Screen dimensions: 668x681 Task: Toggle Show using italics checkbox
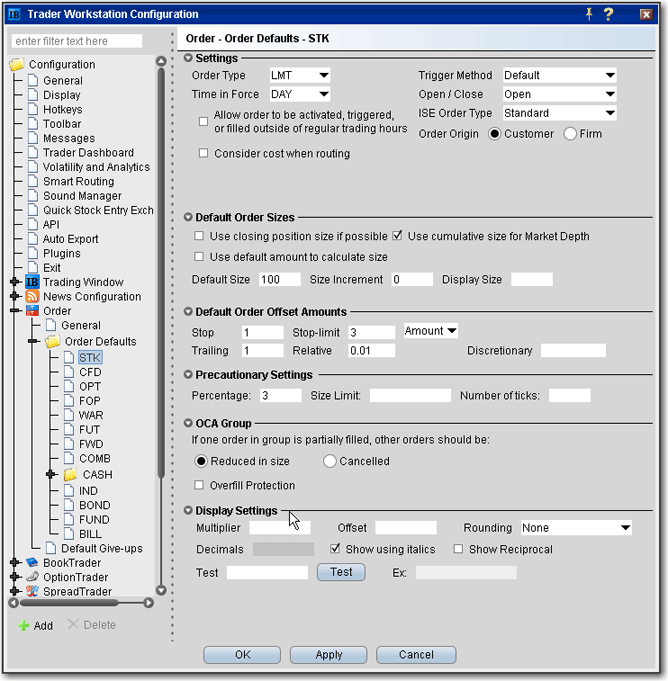(x=334, y=549)
